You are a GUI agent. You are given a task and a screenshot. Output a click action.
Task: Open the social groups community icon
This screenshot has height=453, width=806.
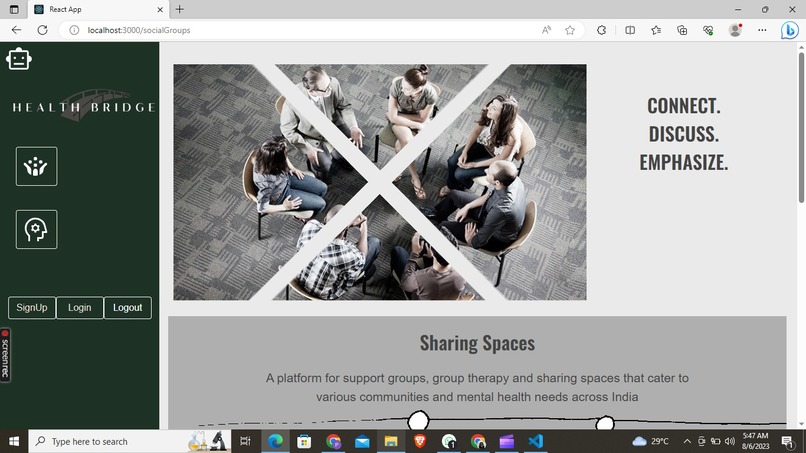point(36,167)
